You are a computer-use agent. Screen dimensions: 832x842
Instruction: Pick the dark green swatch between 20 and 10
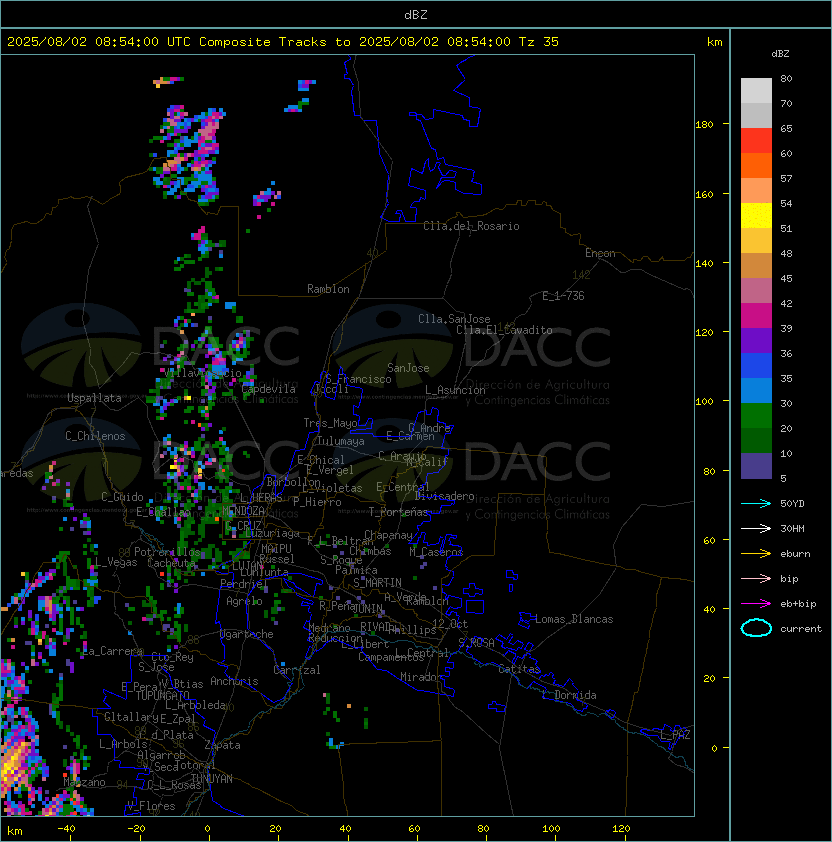click(756, 440)
